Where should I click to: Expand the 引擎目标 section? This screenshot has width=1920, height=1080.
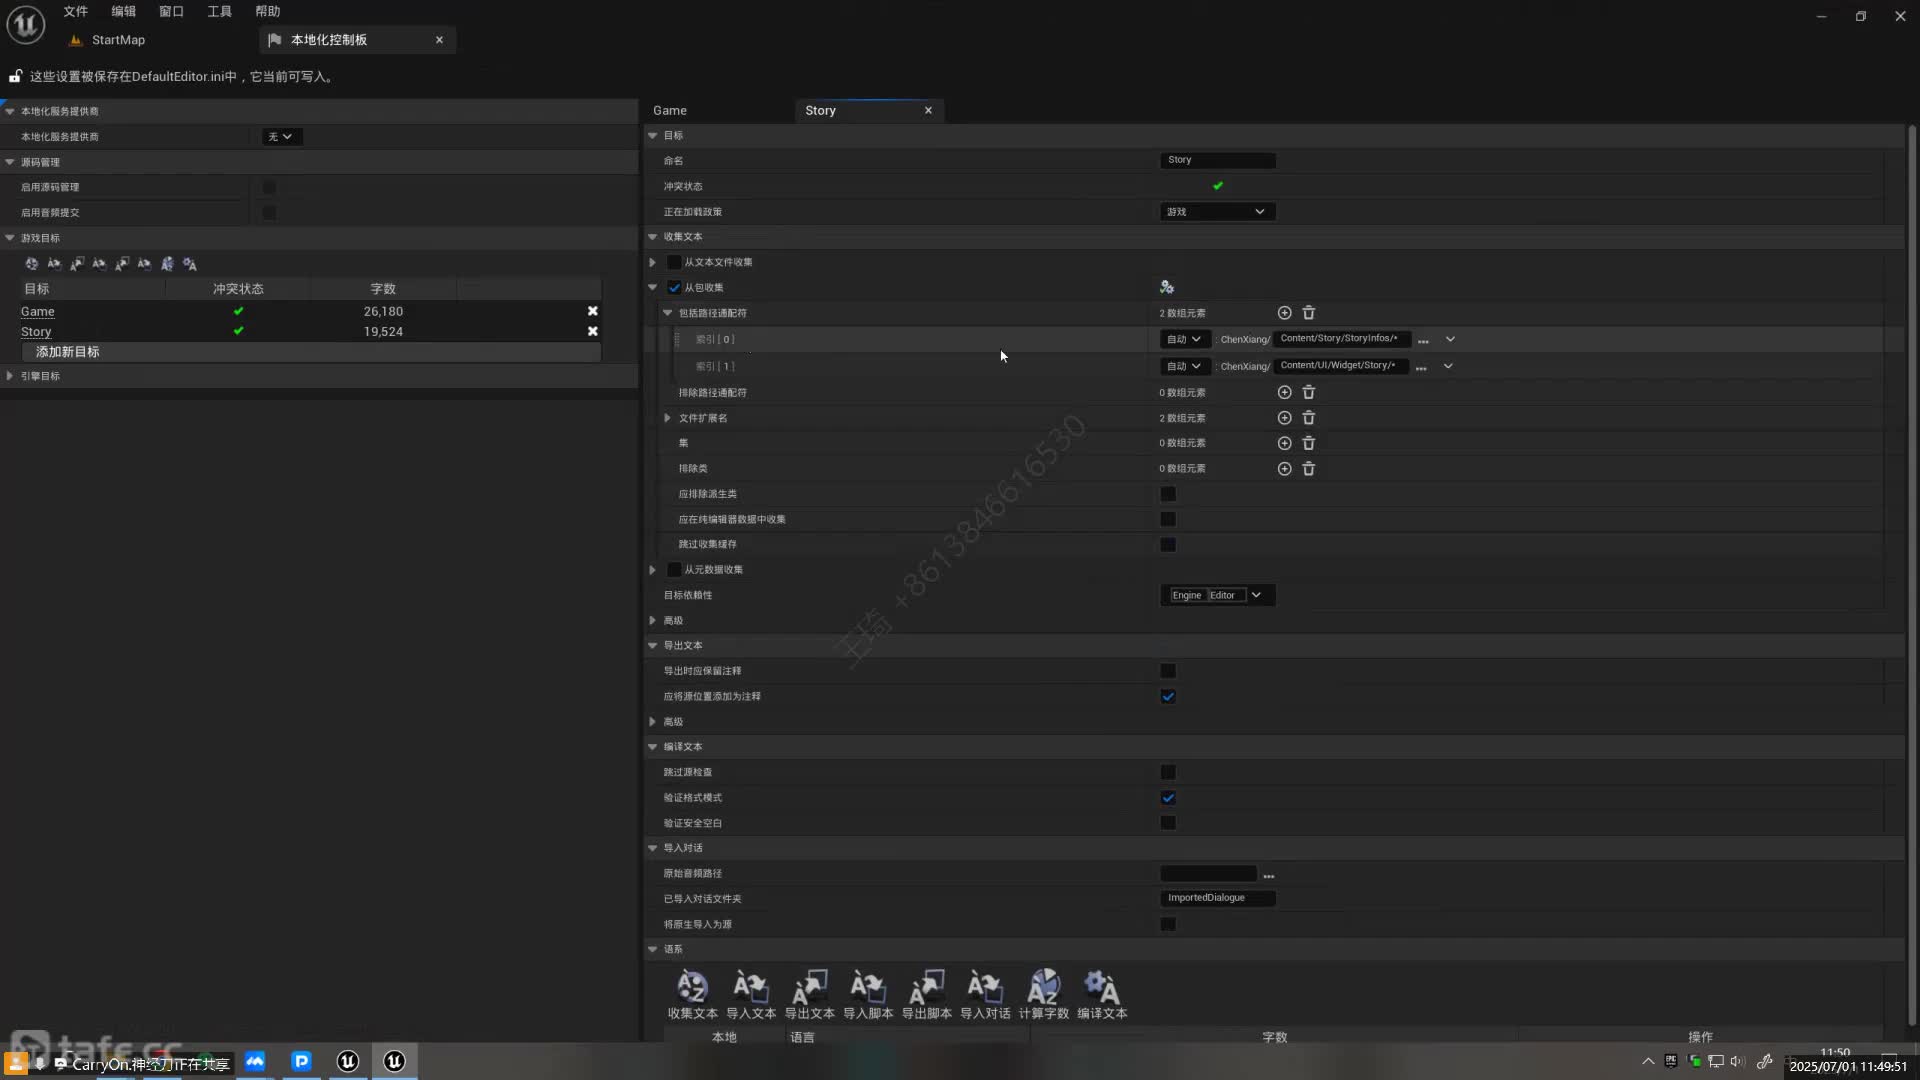coord(10,376)
